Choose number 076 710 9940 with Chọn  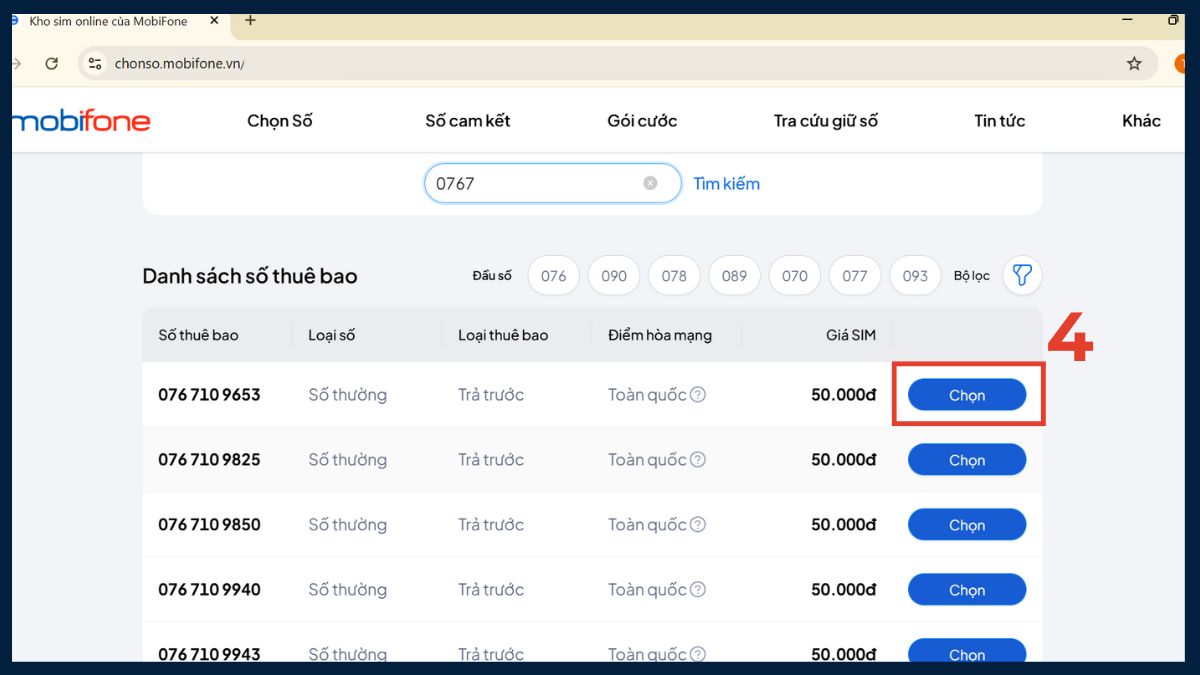[x=967, y=590]
